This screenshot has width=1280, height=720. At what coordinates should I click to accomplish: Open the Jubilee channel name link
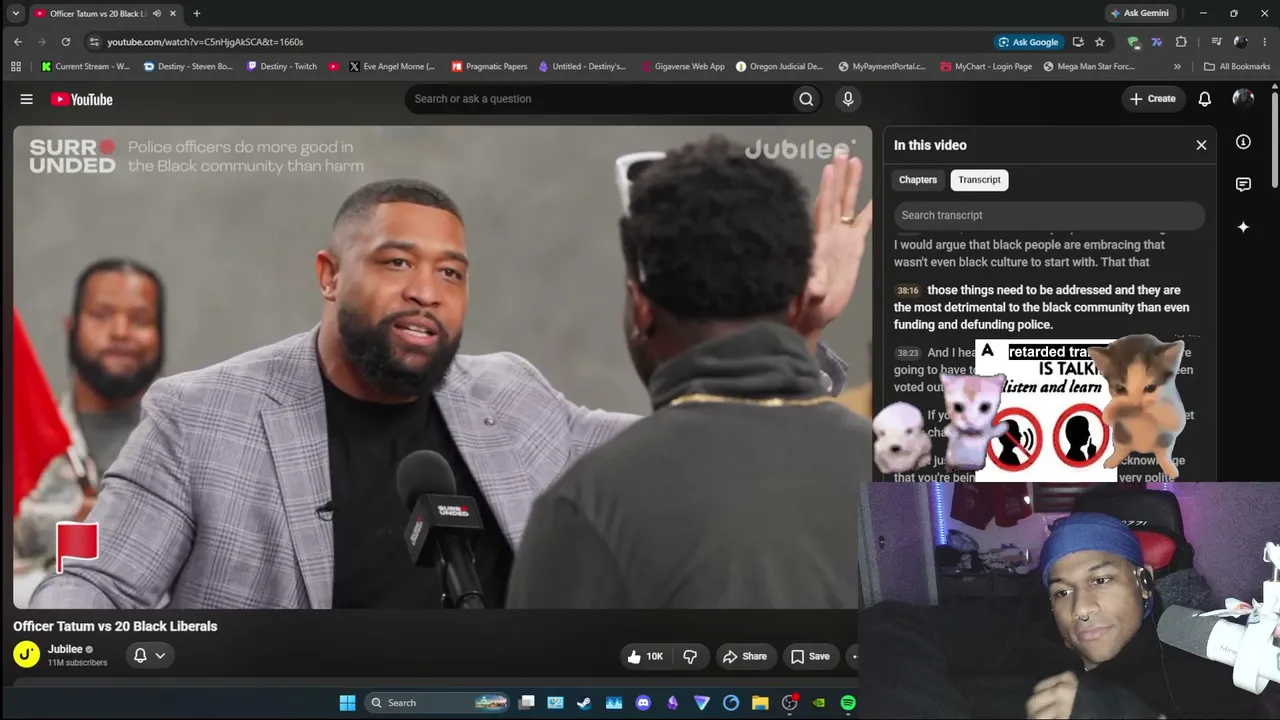pos(65,649)
